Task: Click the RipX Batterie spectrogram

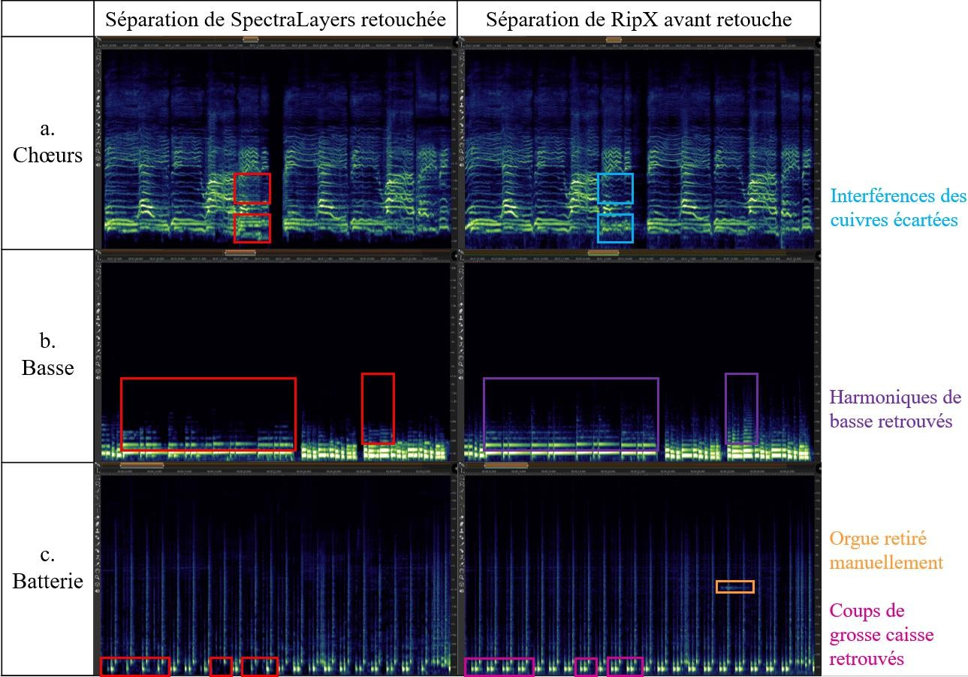Action: pos(640,575)
